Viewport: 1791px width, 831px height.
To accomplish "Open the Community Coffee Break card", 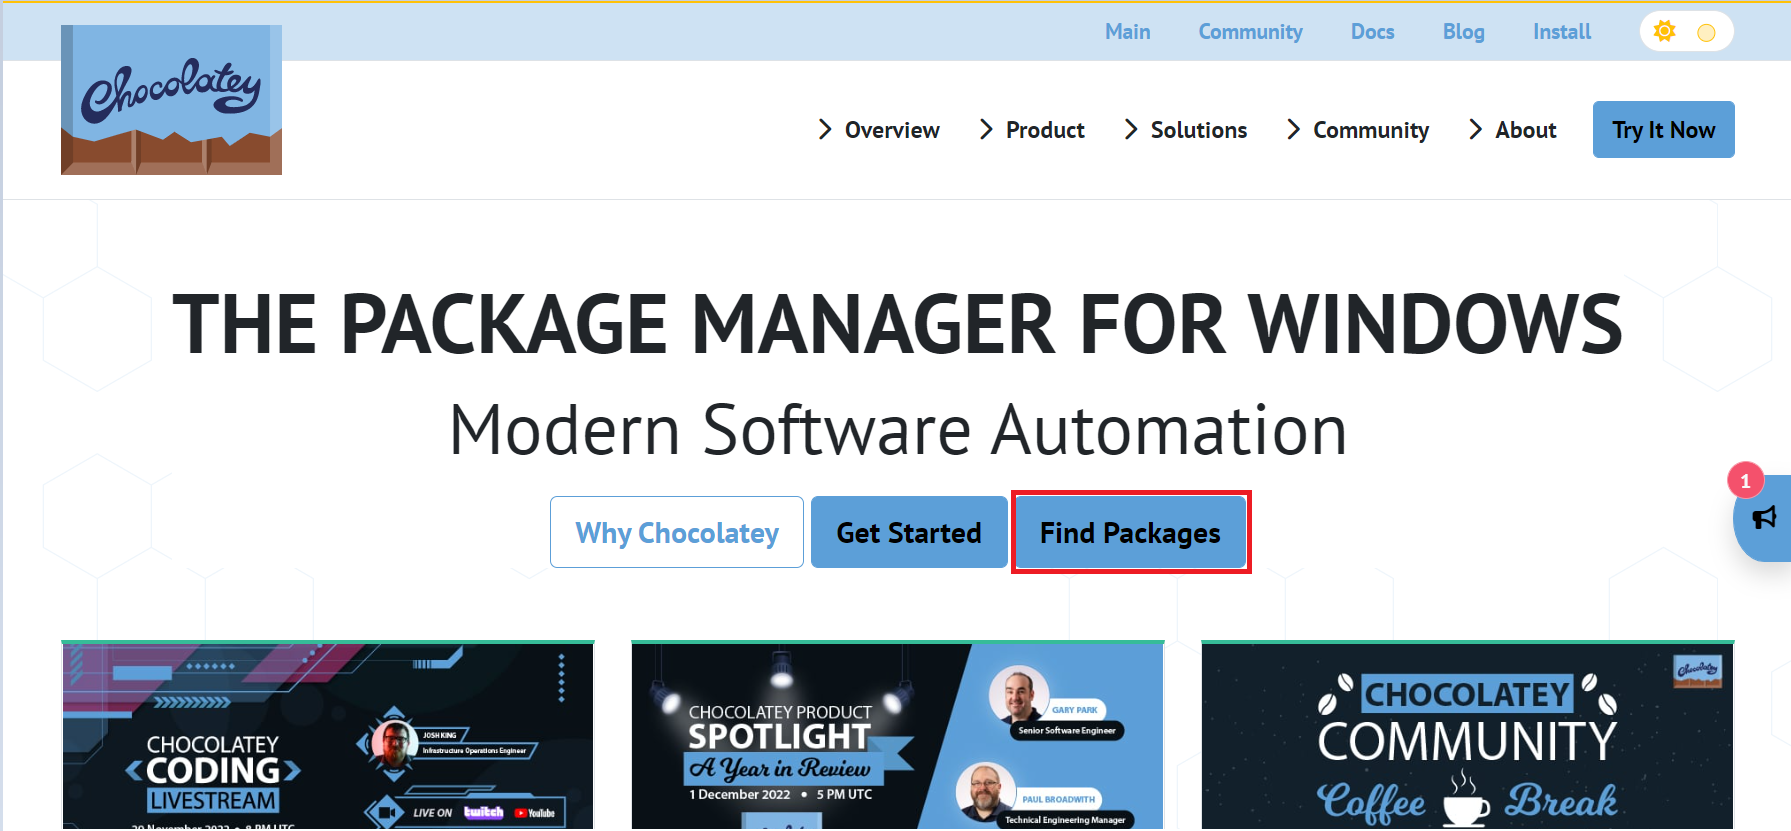I will (x=1468, y=736).
